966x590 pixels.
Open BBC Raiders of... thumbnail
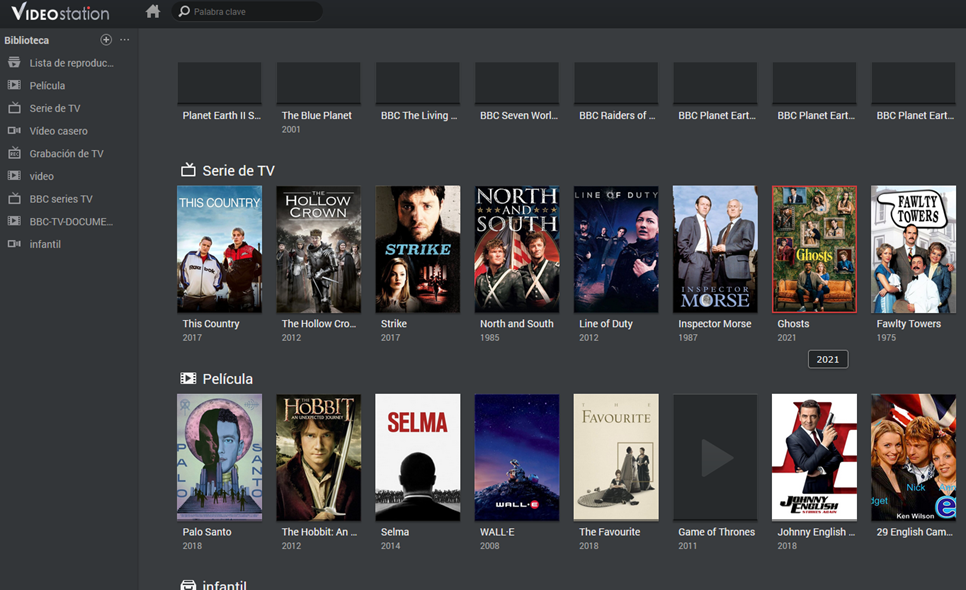(x=616, y=83)
